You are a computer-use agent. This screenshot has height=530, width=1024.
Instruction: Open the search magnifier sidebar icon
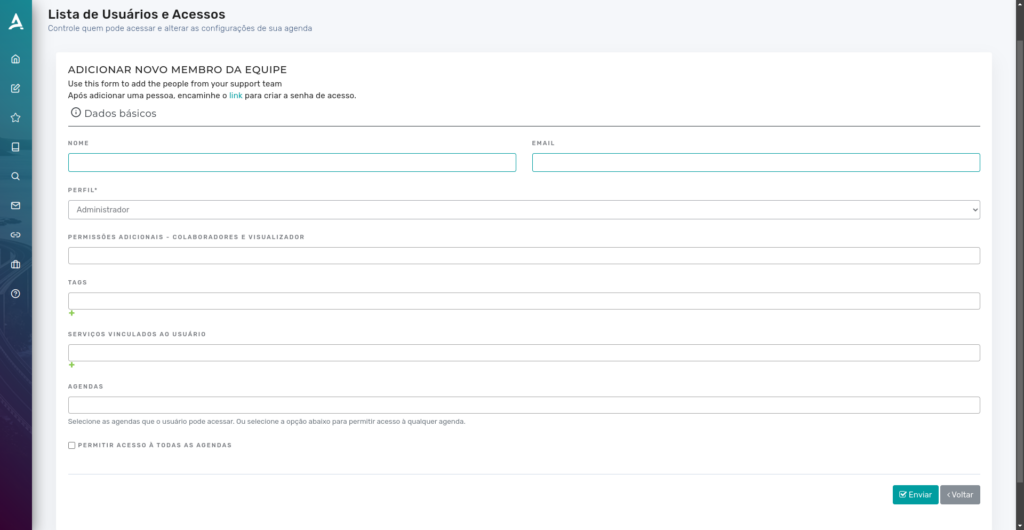coord(16,176)
